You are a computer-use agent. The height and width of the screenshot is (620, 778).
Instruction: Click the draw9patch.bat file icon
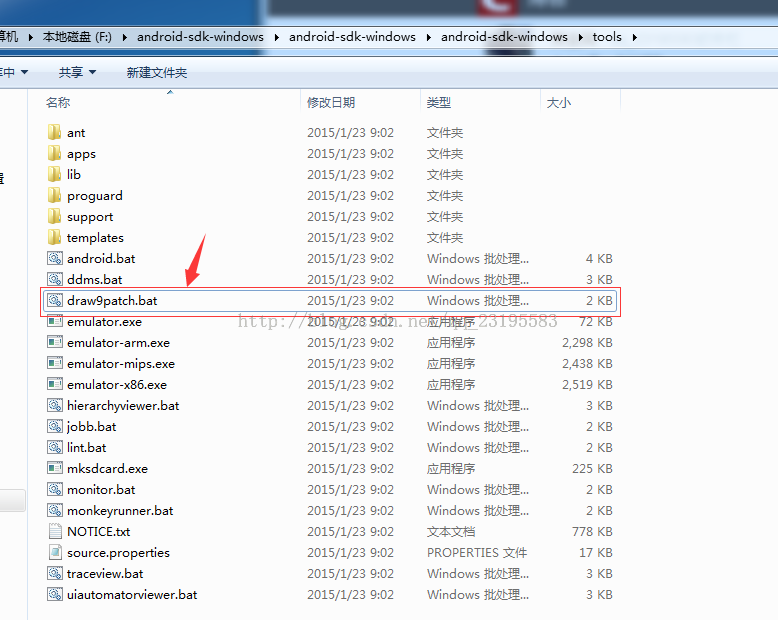(55, 300)
